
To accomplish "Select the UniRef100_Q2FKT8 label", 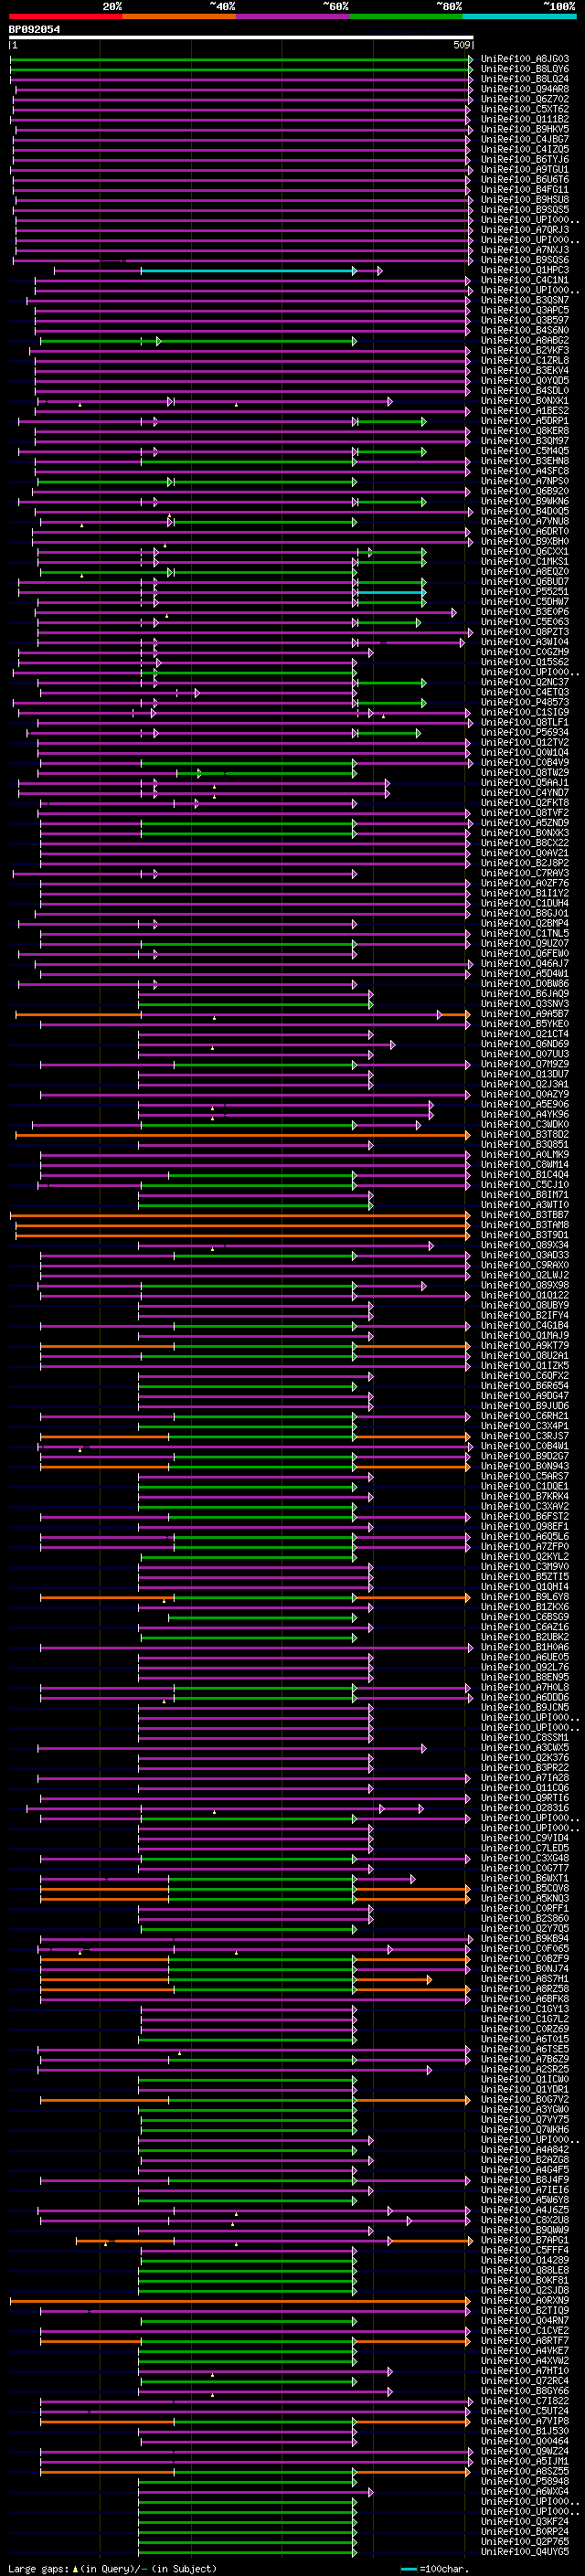I will point(524,803).
